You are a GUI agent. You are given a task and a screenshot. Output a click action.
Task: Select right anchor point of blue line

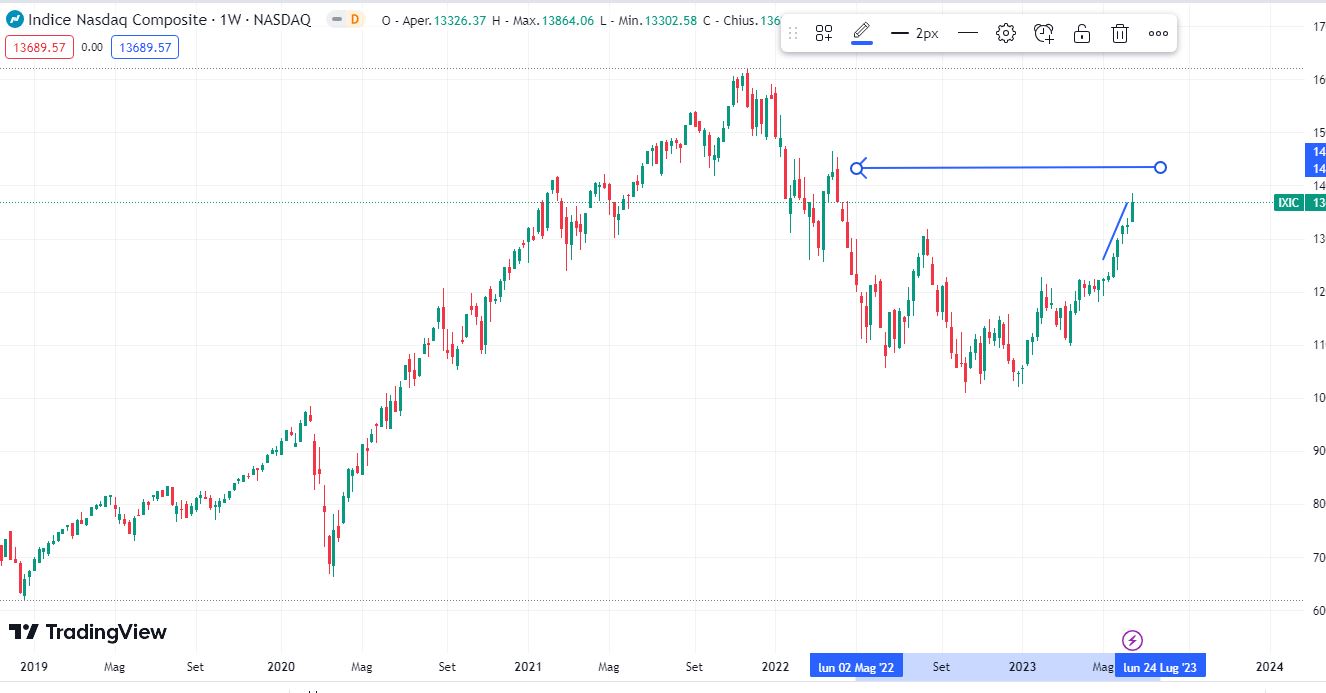[1160, 167]
